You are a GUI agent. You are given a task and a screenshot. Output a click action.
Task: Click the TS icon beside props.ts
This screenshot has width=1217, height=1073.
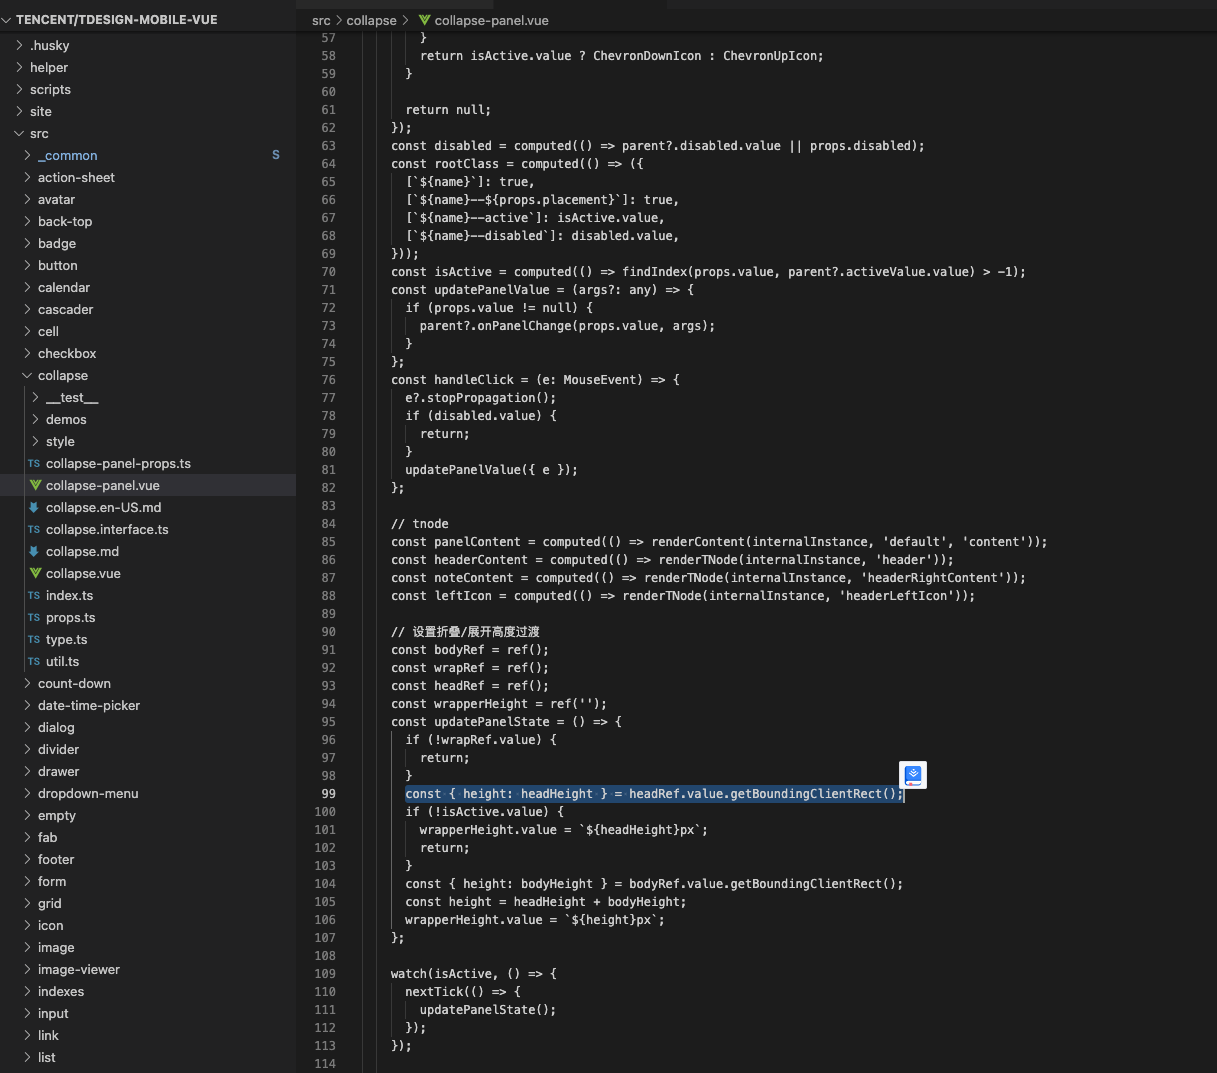37,617
